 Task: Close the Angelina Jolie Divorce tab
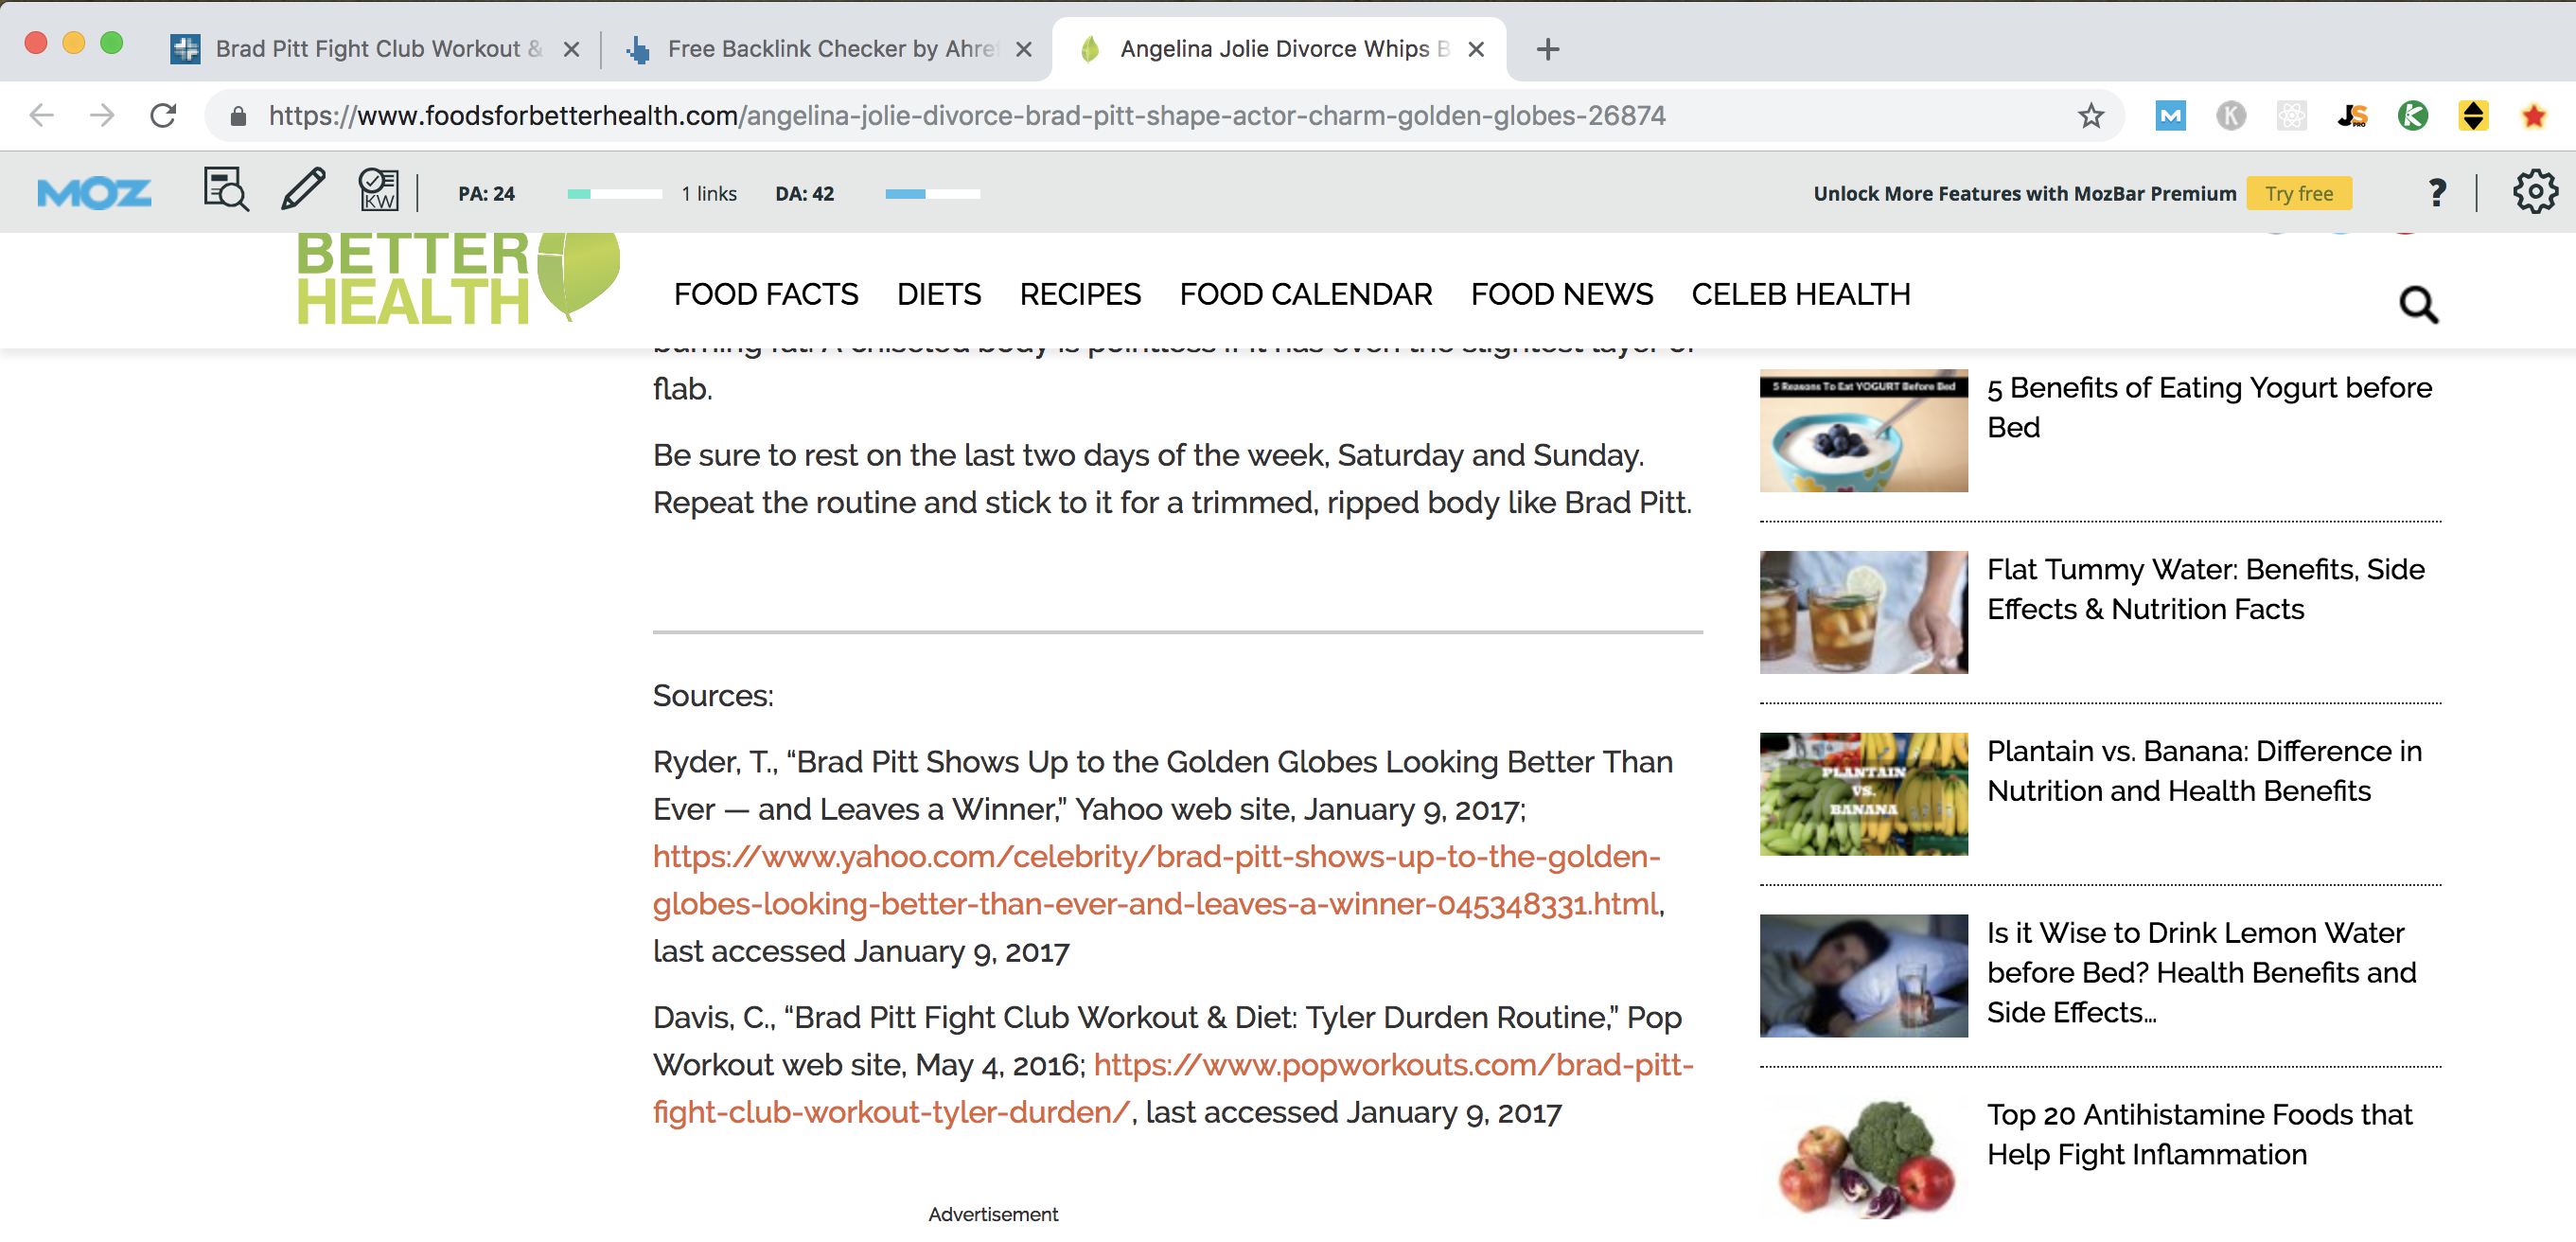point(1475,49)
